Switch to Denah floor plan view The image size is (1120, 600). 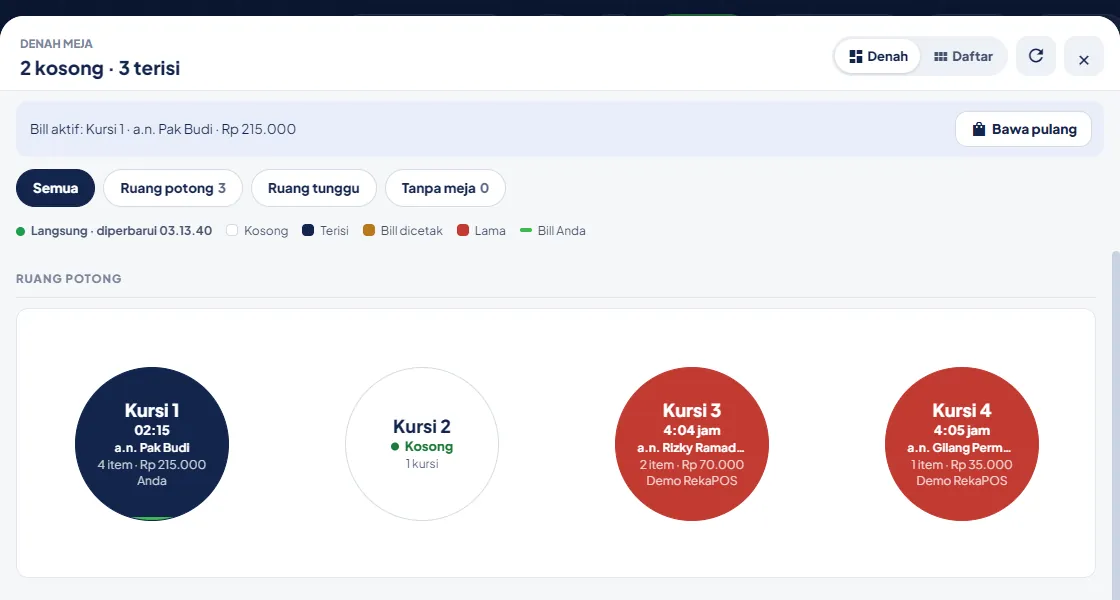point(878,56)
